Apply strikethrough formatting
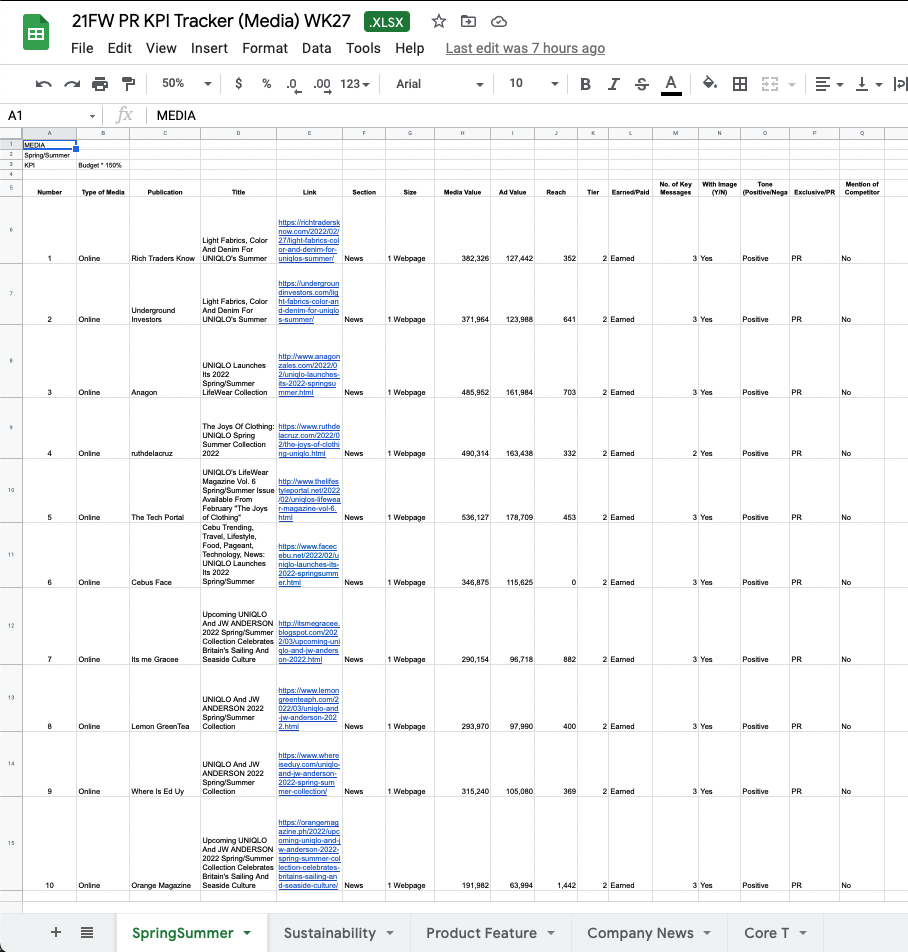The width and height of the screenshot is (908, 952). click(642, 84)
